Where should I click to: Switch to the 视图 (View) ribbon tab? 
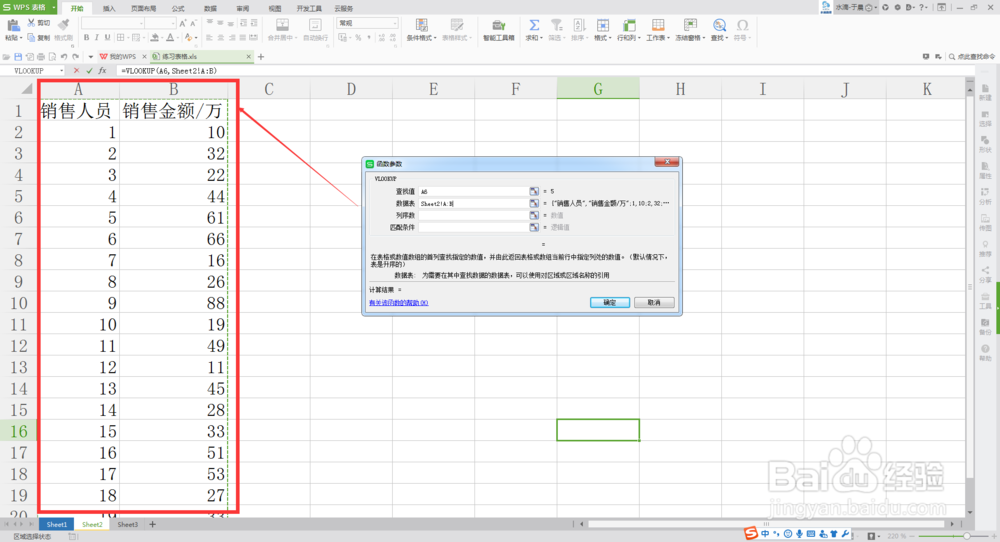click(x=275, y=8)
